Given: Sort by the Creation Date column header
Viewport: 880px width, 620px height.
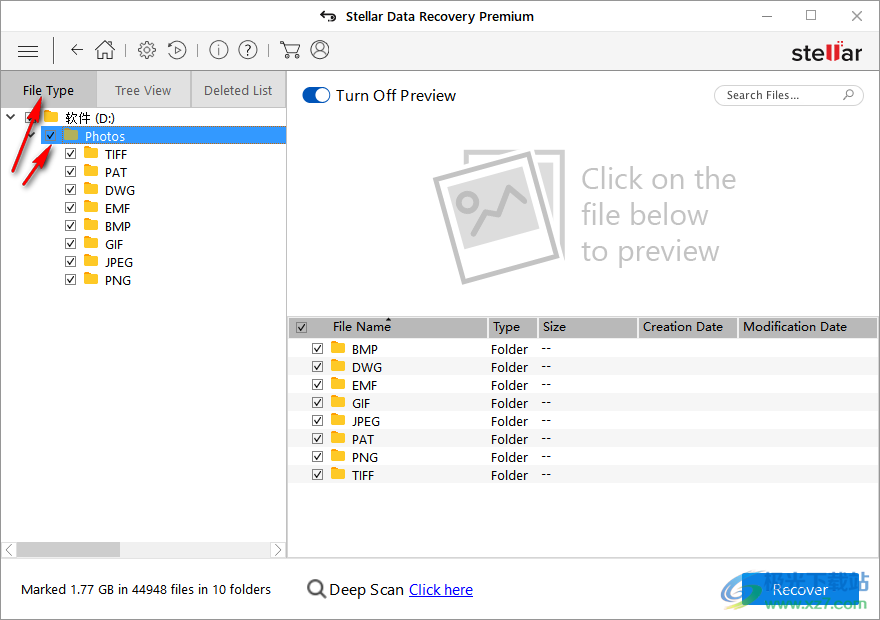Looking at the screenshot, I should click(x=688, y=327).
